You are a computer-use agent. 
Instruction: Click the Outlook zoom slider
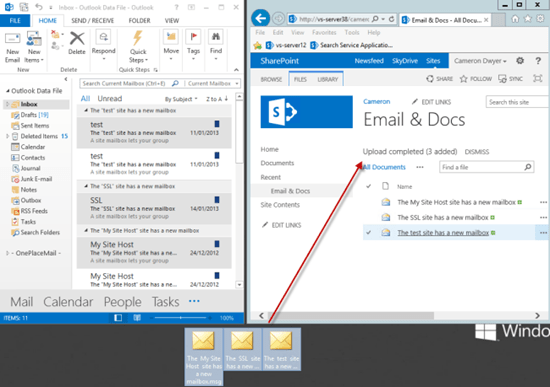click(180, 318)
